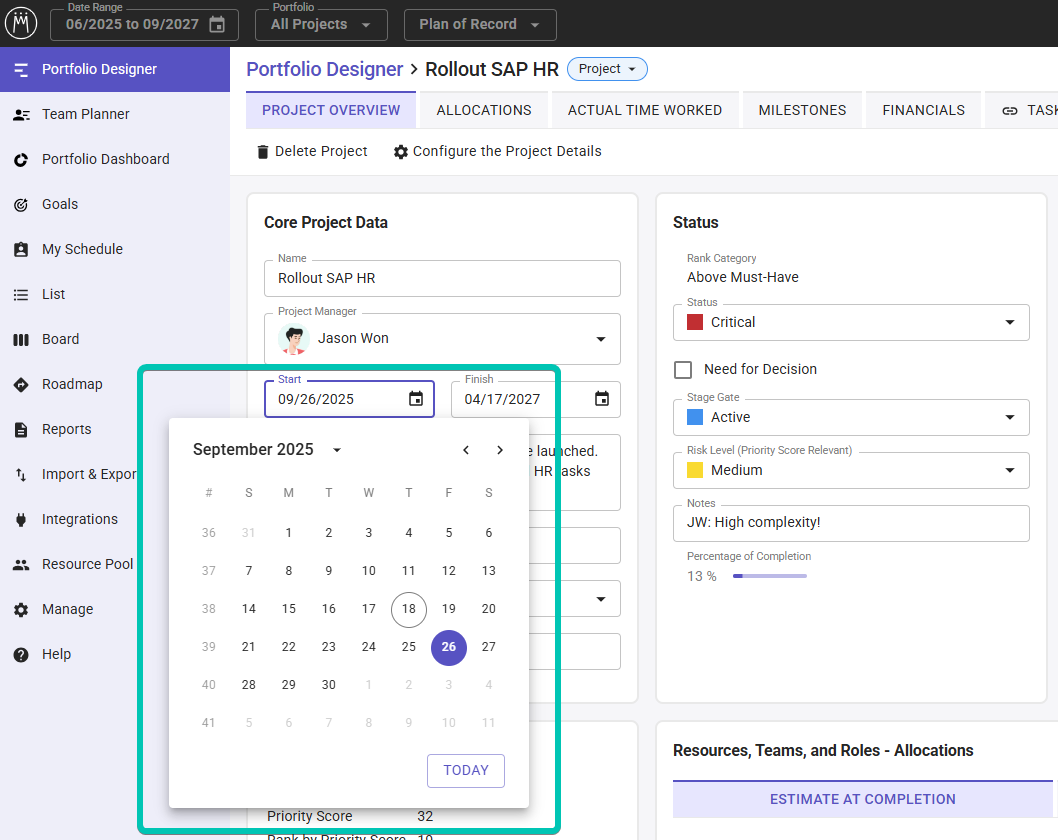
Task: Click the Percentage of Completion progress bar
Action: pyautogui.click(x=769, y=576)
